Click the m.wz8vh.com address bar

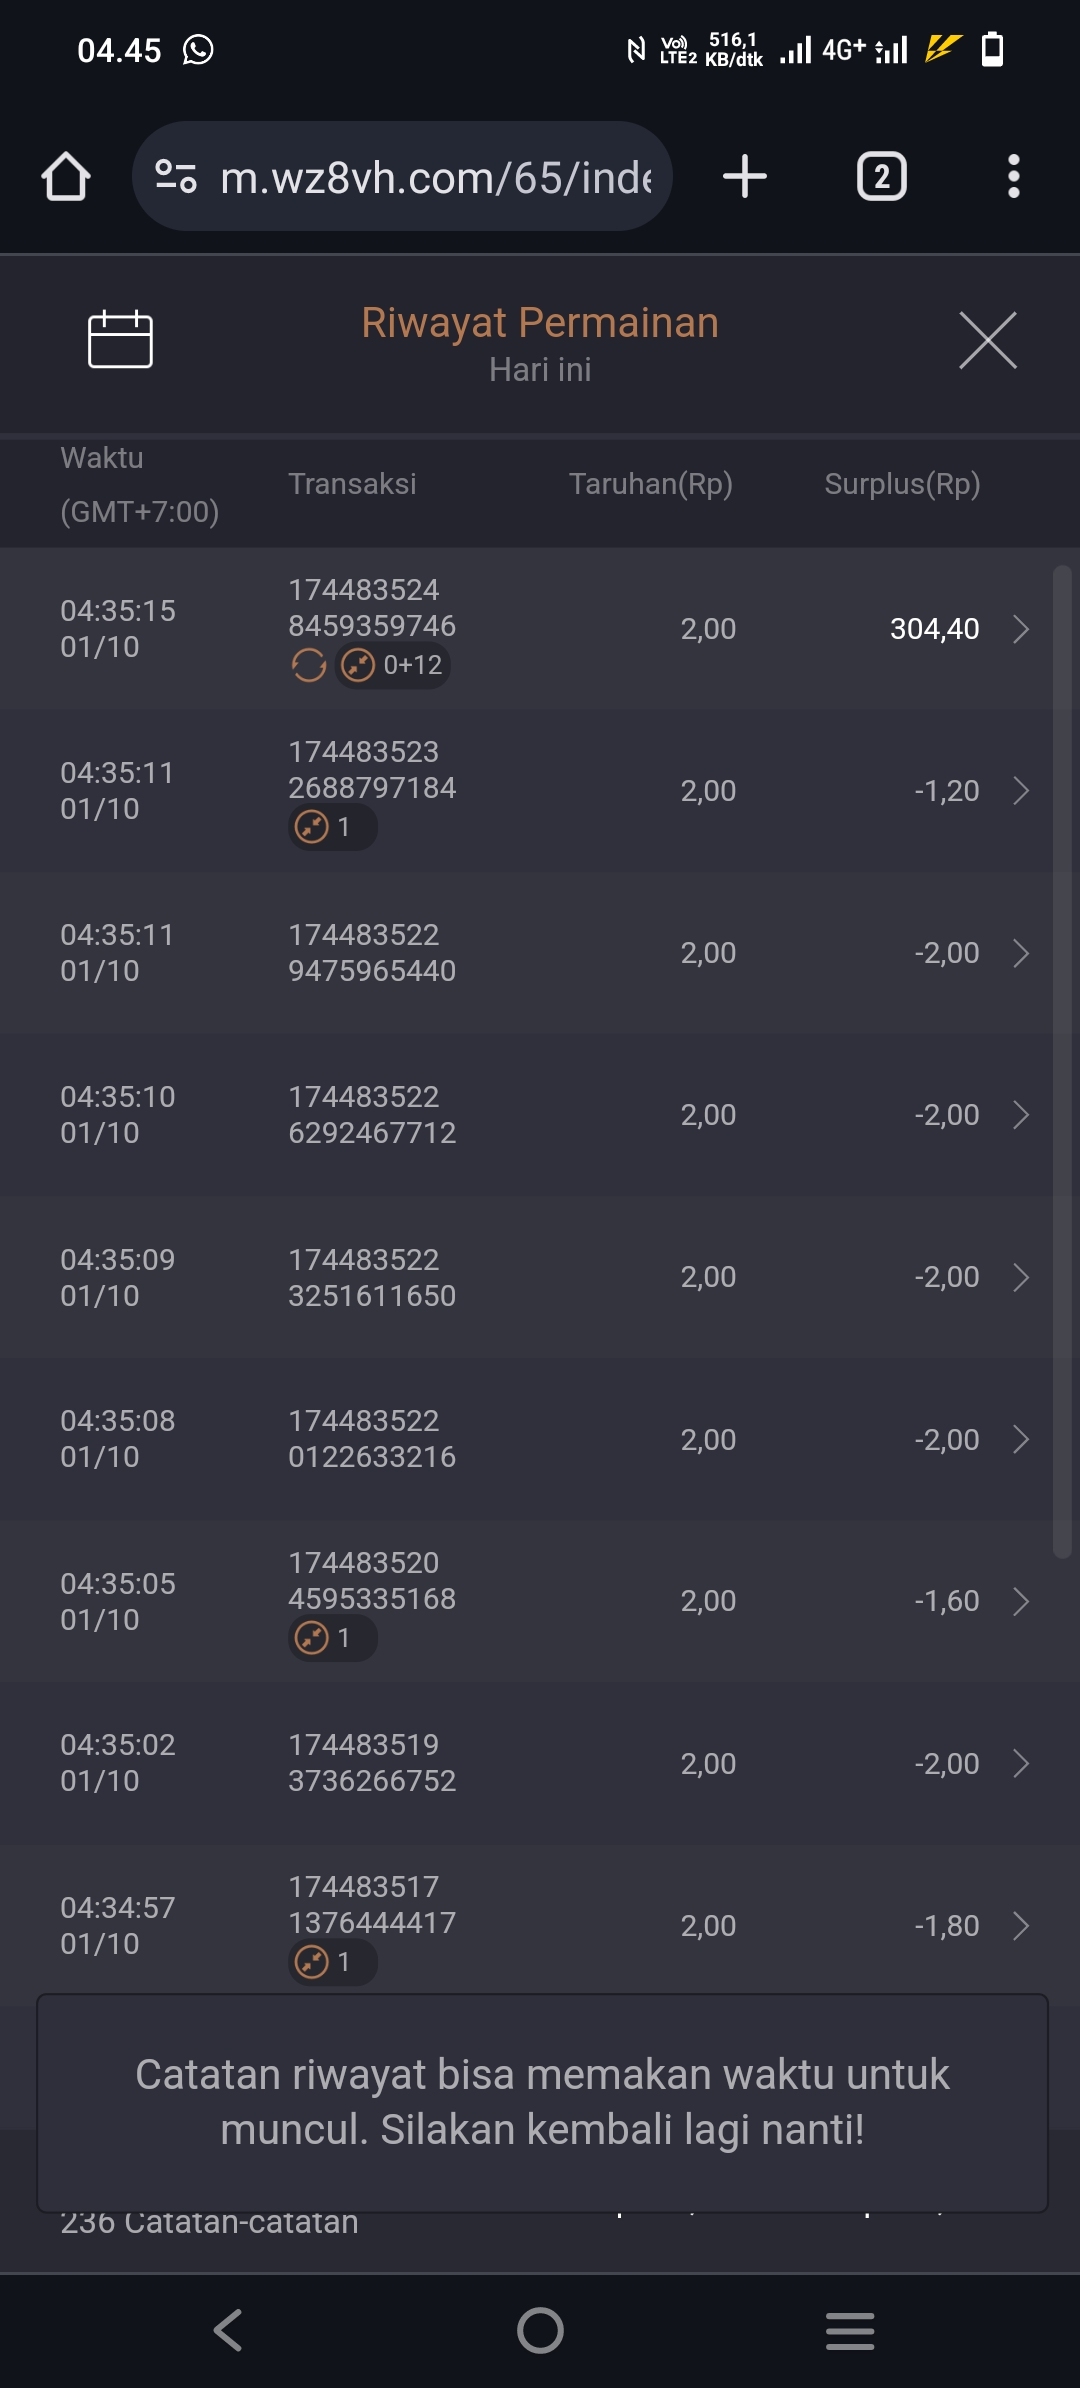click(435, 177)
